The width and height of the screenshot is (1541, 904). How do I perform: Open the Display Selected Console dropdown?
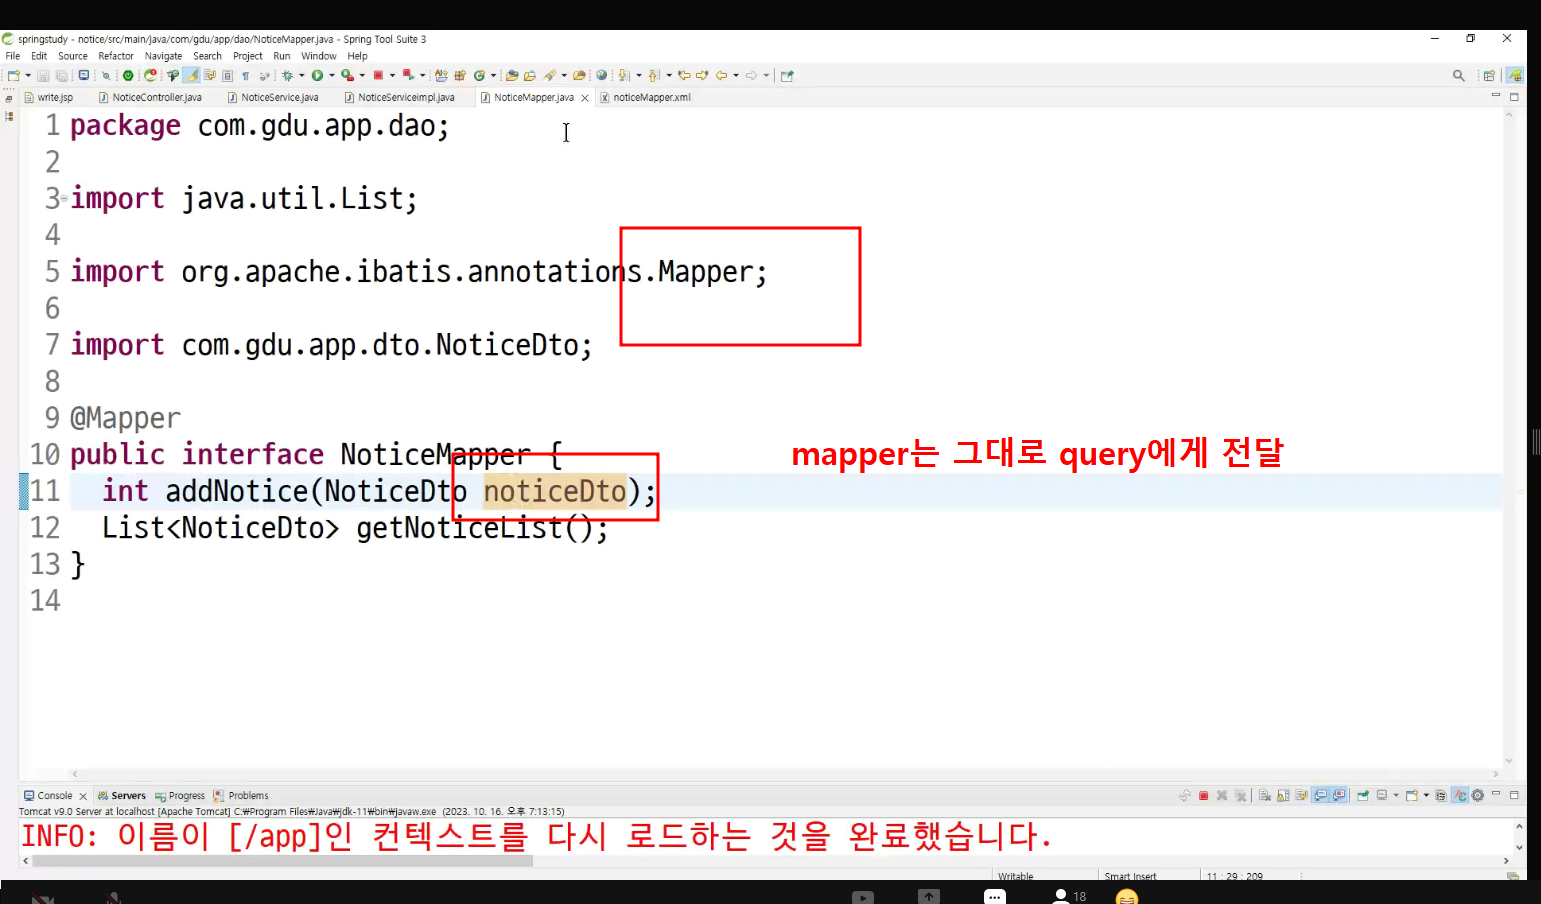point(1396,796)
